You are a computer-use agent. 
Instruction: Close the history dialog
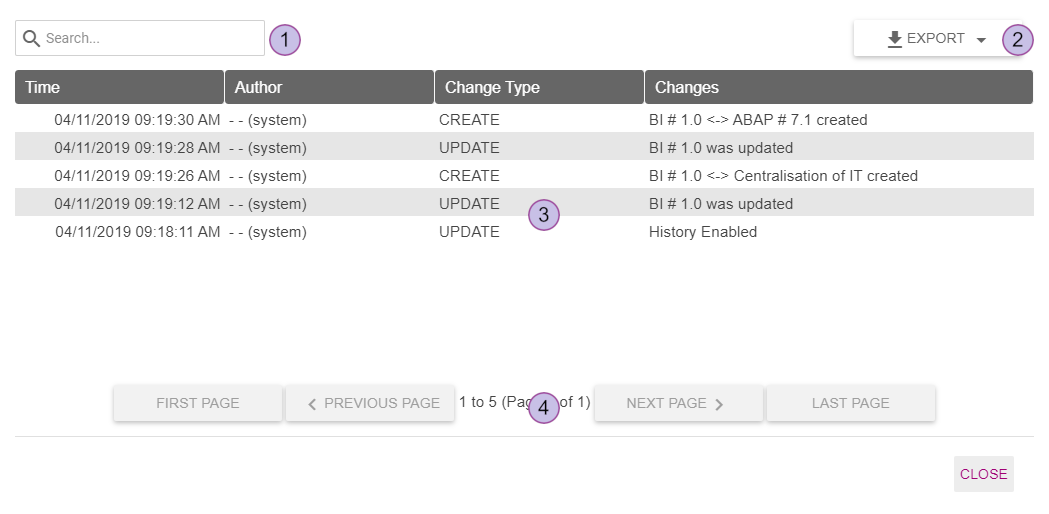click(x=983, y=474)
